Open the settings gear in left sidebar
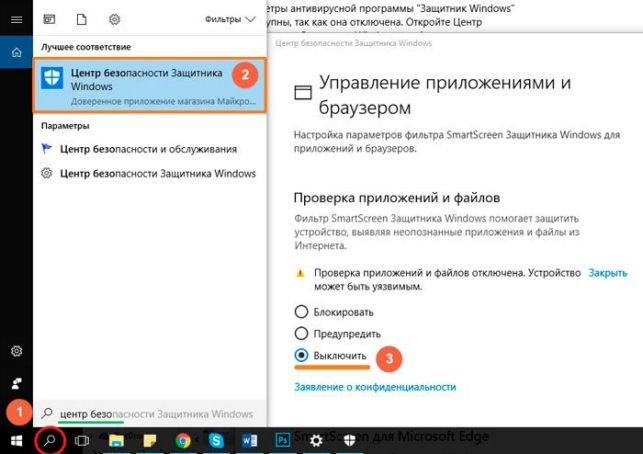The width and height of the screenshot is (643, 454). tap(16, 351)
